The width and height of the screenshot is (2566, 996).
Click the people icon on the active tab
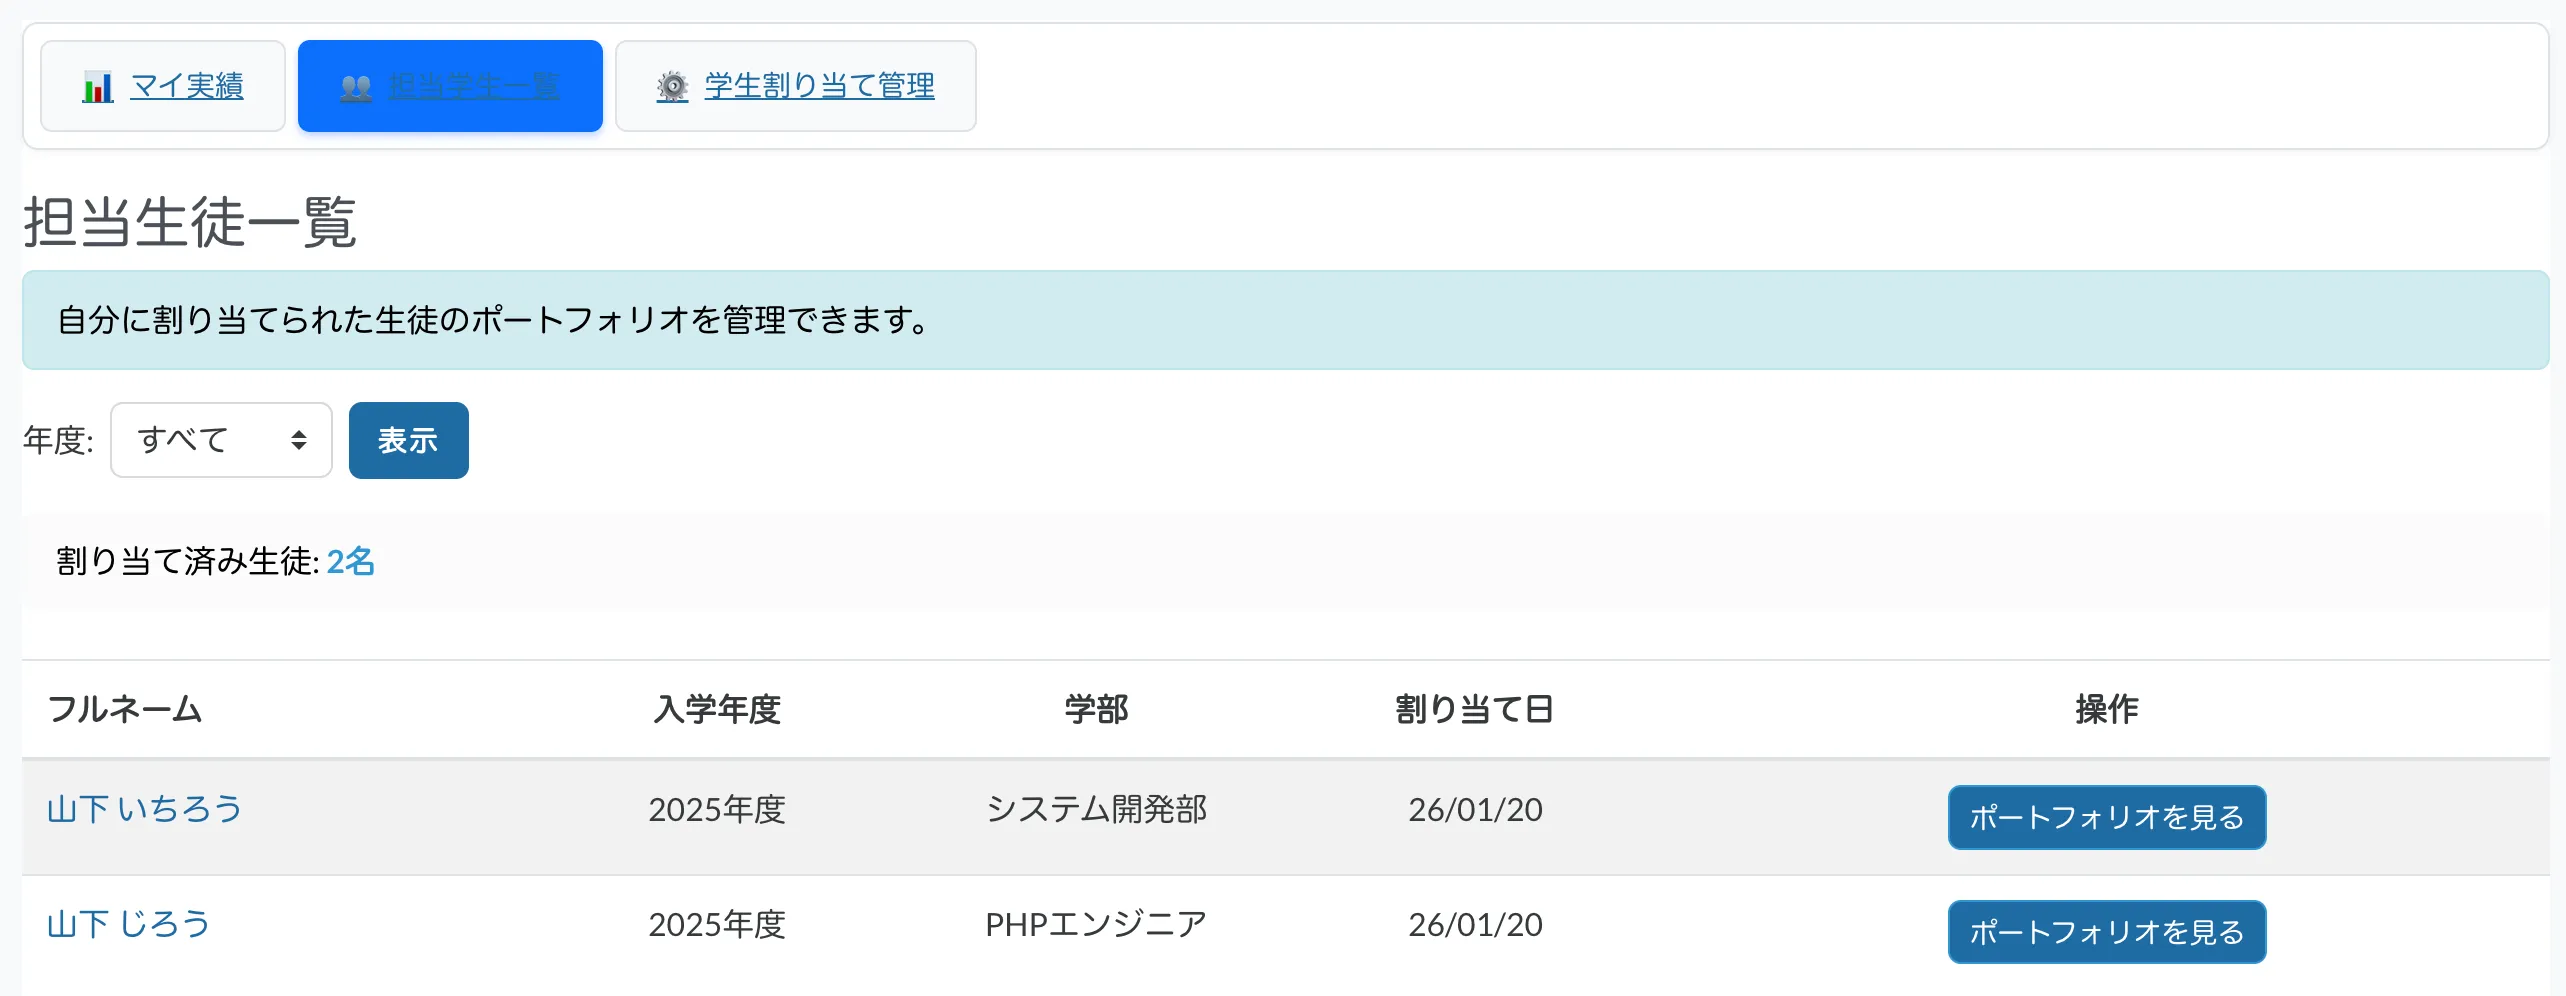(356, 87)
